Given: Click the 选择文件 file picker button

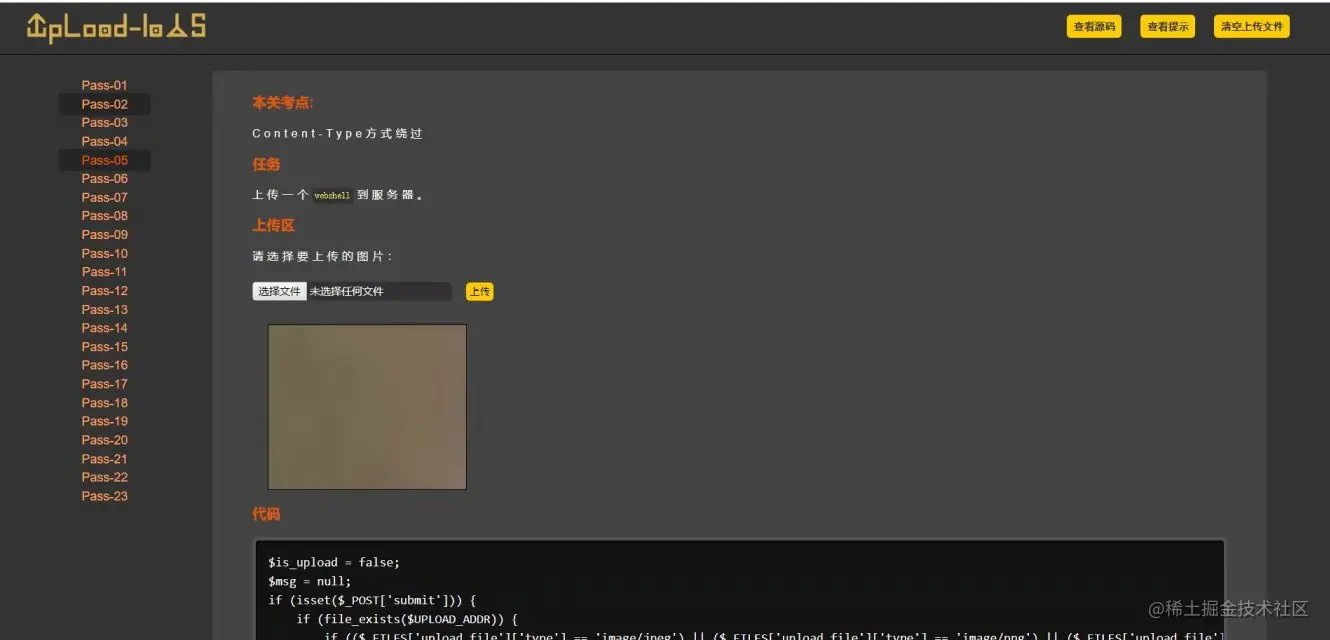Looking at the screenshot, I should tap(279, 291).
